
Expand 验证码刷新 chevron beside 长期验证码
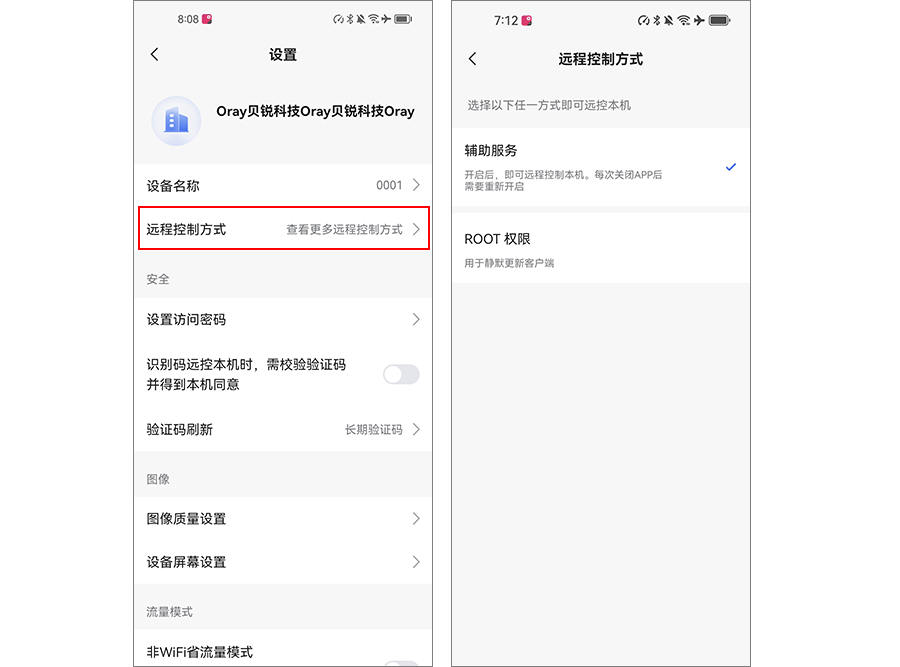416,429
